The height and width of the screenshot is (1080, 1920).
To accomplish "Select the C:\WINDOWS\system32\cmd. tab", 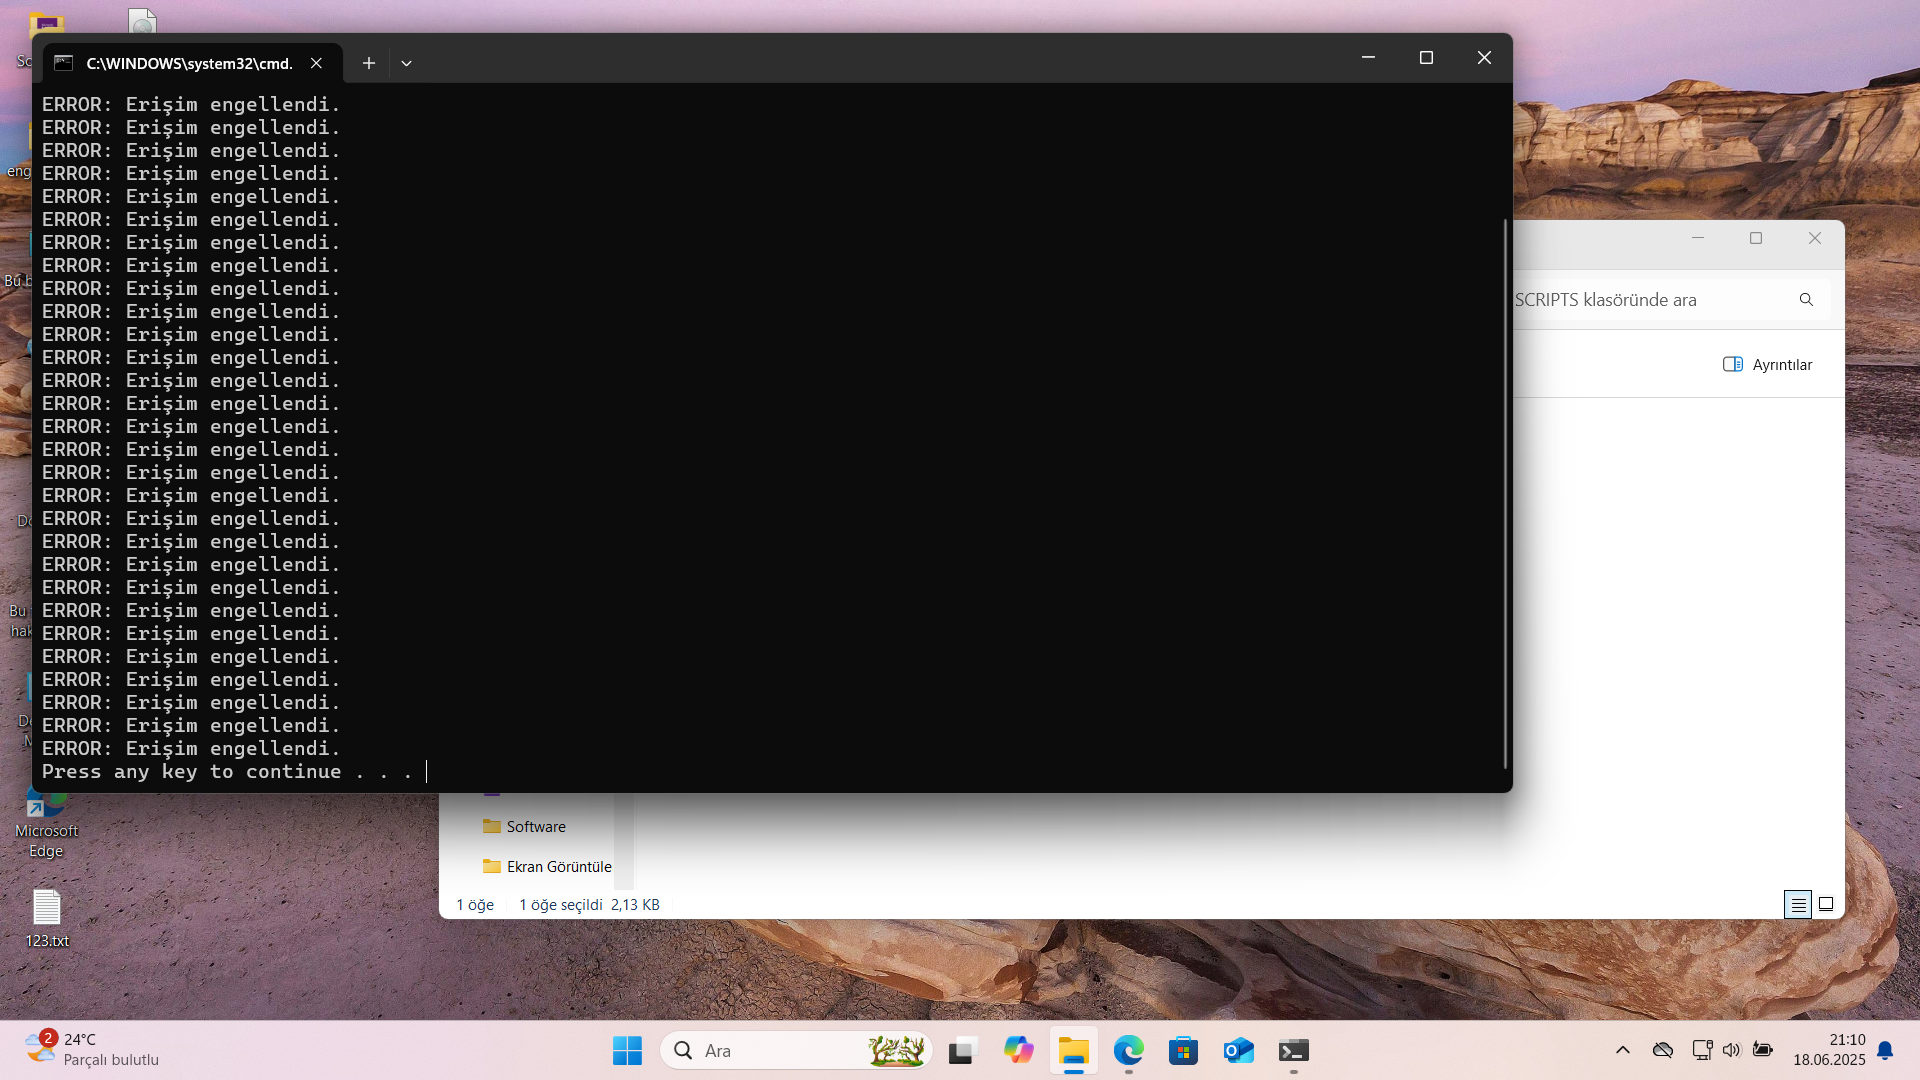I will click(x=189, y=63).
